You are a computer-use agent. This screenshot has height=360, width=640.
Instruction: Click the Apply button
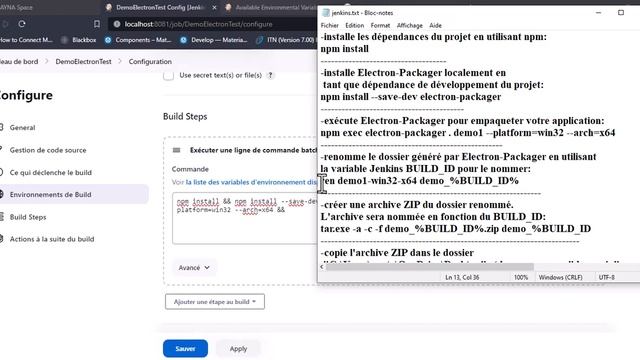[238, 349]
